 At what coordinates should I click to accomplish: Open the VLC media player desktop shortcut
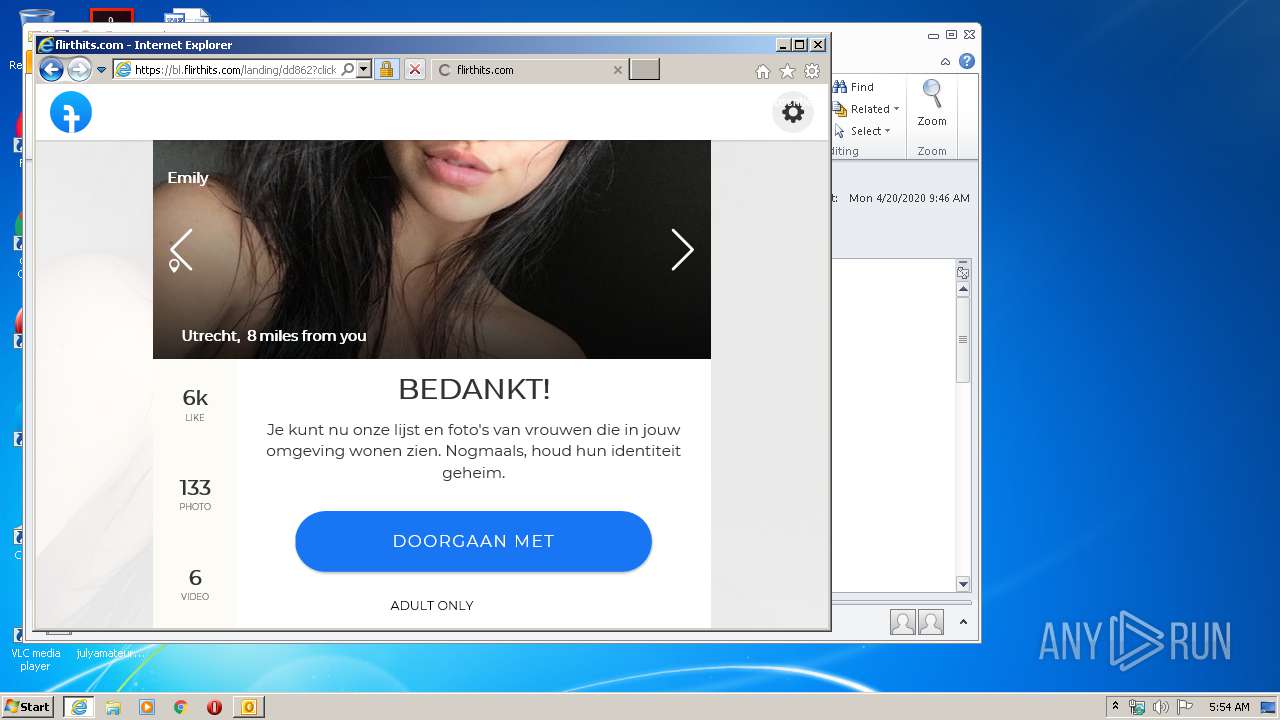35,649
